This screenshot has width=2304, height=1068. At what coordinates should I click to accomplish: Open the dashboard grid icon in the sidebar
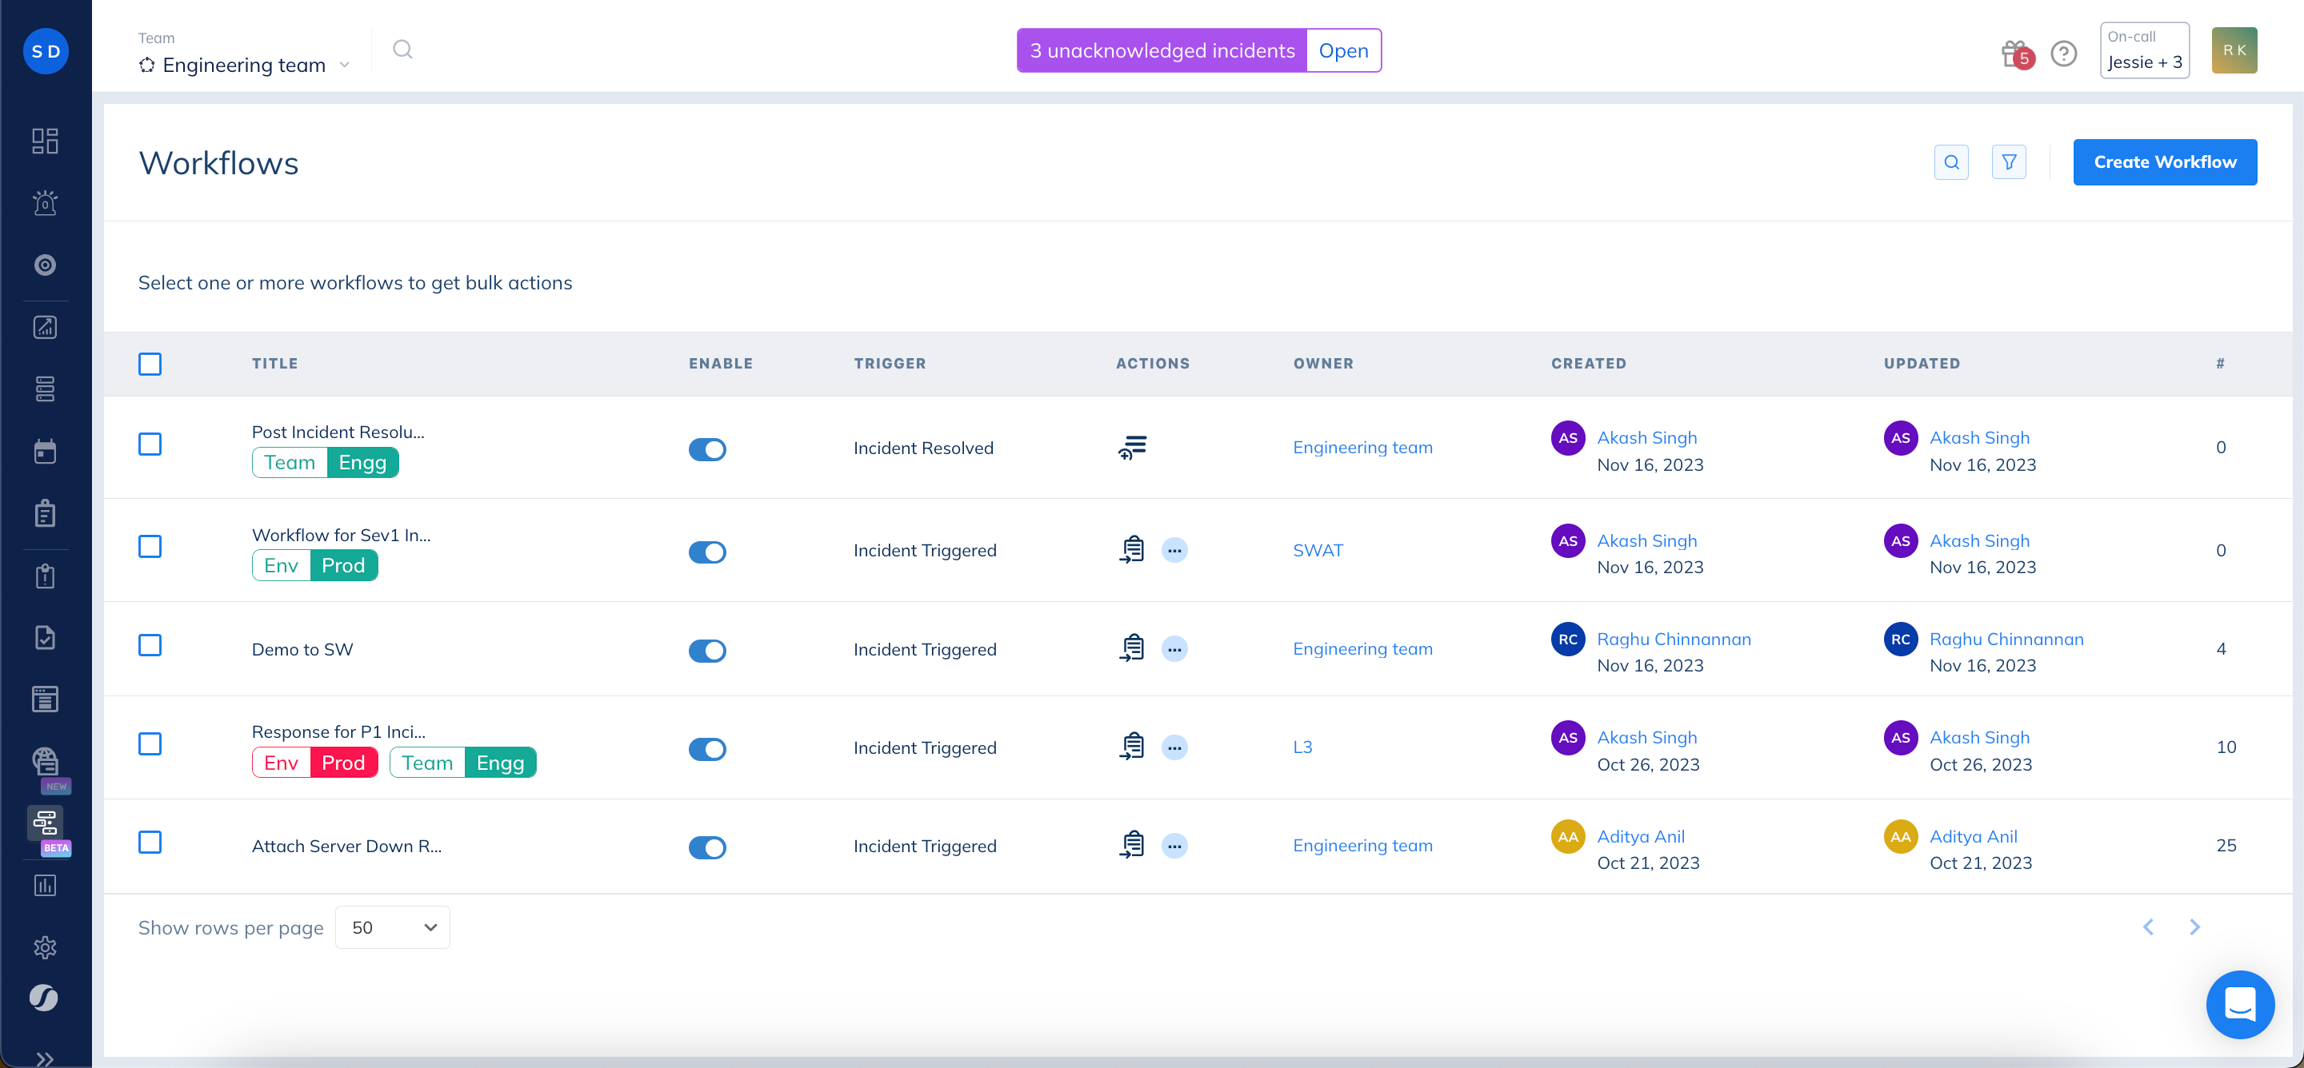click(45, 141)
